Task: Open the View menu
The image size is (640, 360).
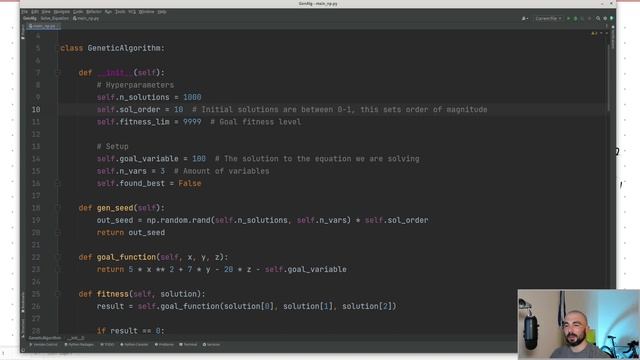Action: (46, 12)
